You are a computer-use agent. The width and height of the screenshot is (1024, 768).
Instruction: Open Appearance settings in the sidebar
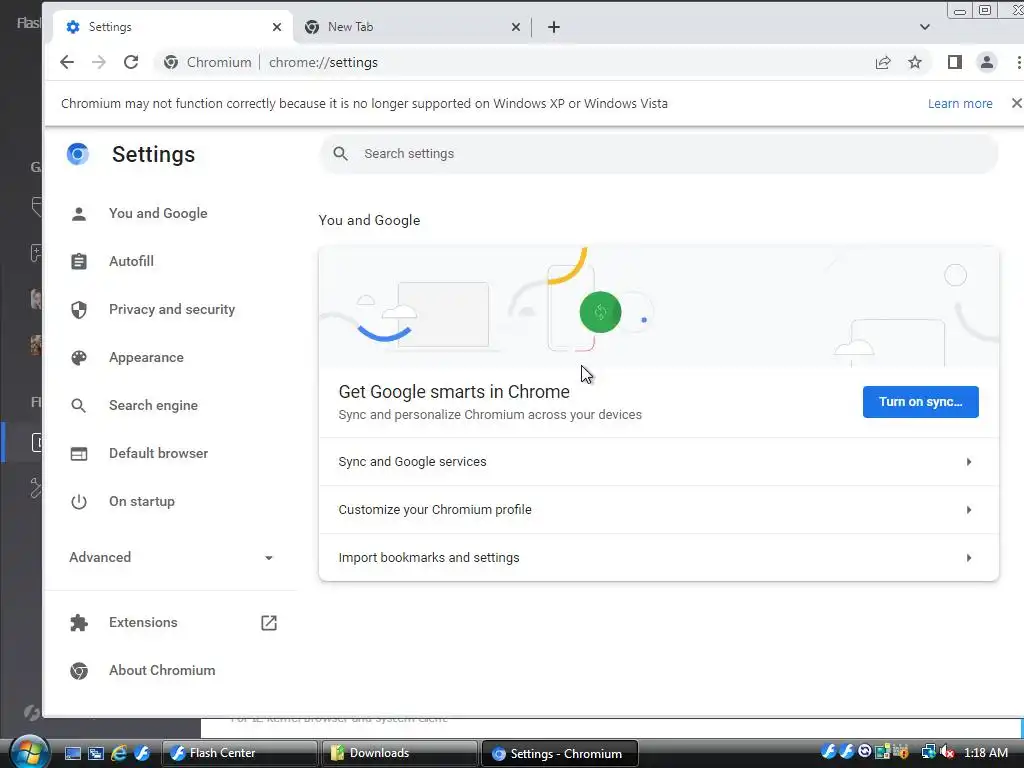pyautogui.click(x=146, y=357)
